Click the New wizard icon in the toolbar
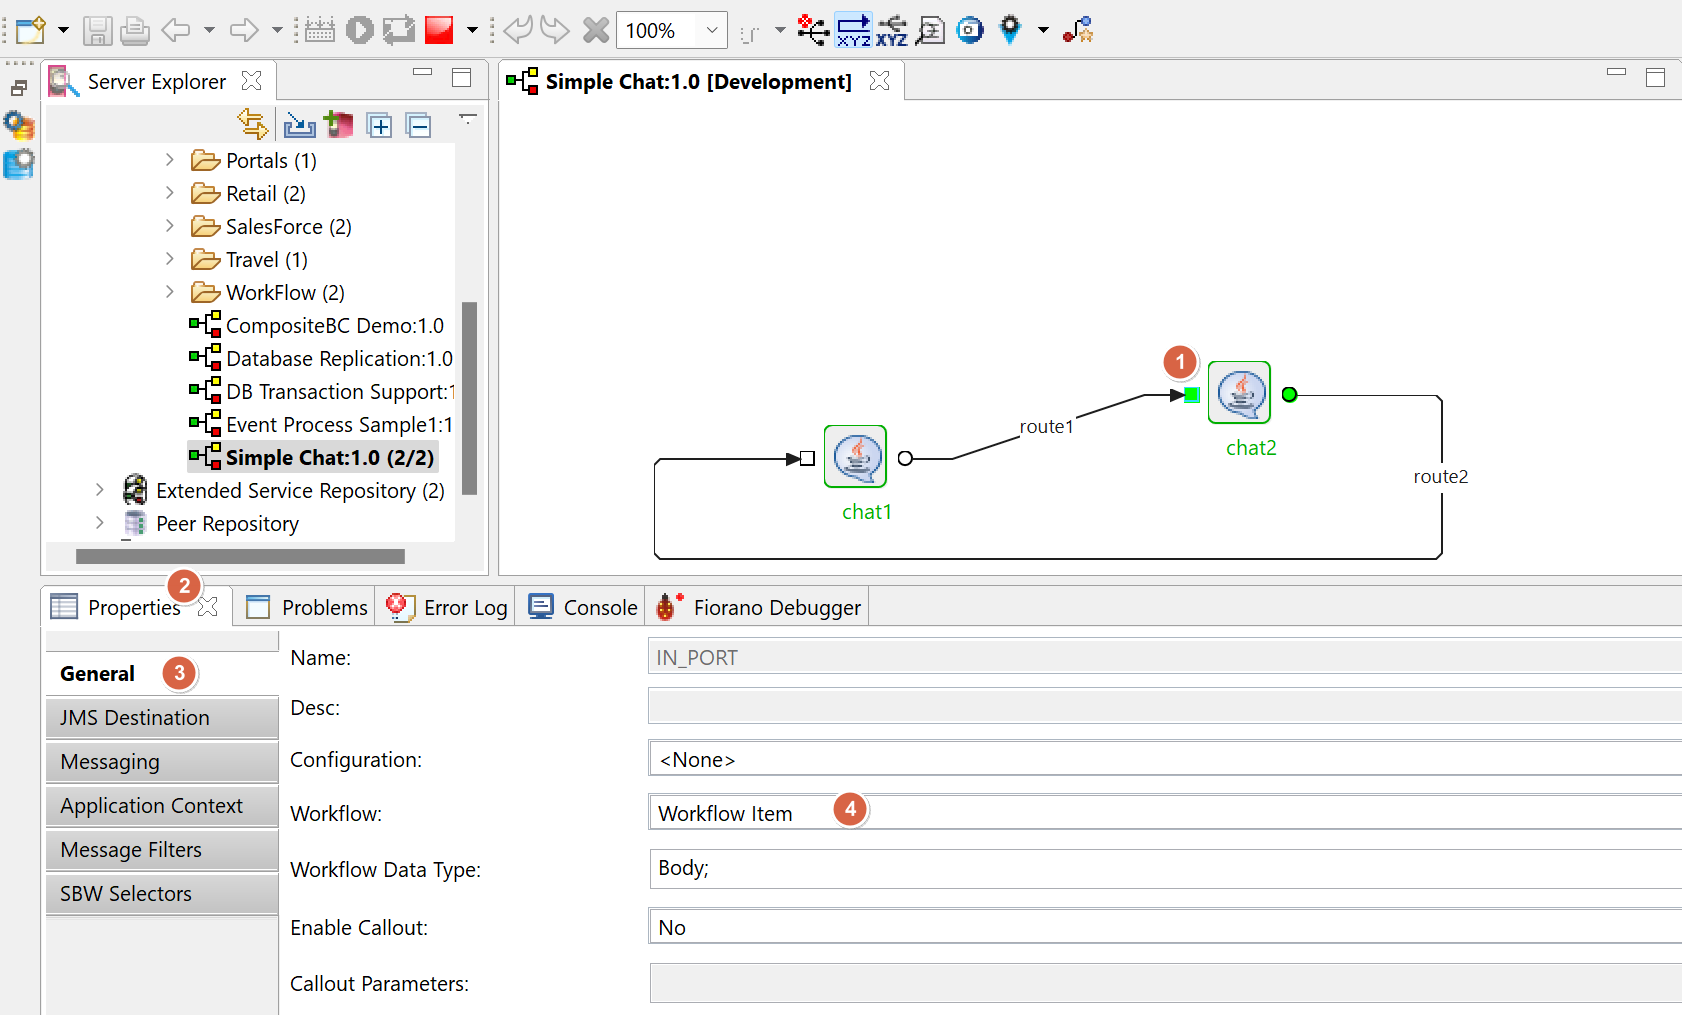This screenshot has width=1682, height=1015. click(x=30, y=30)
